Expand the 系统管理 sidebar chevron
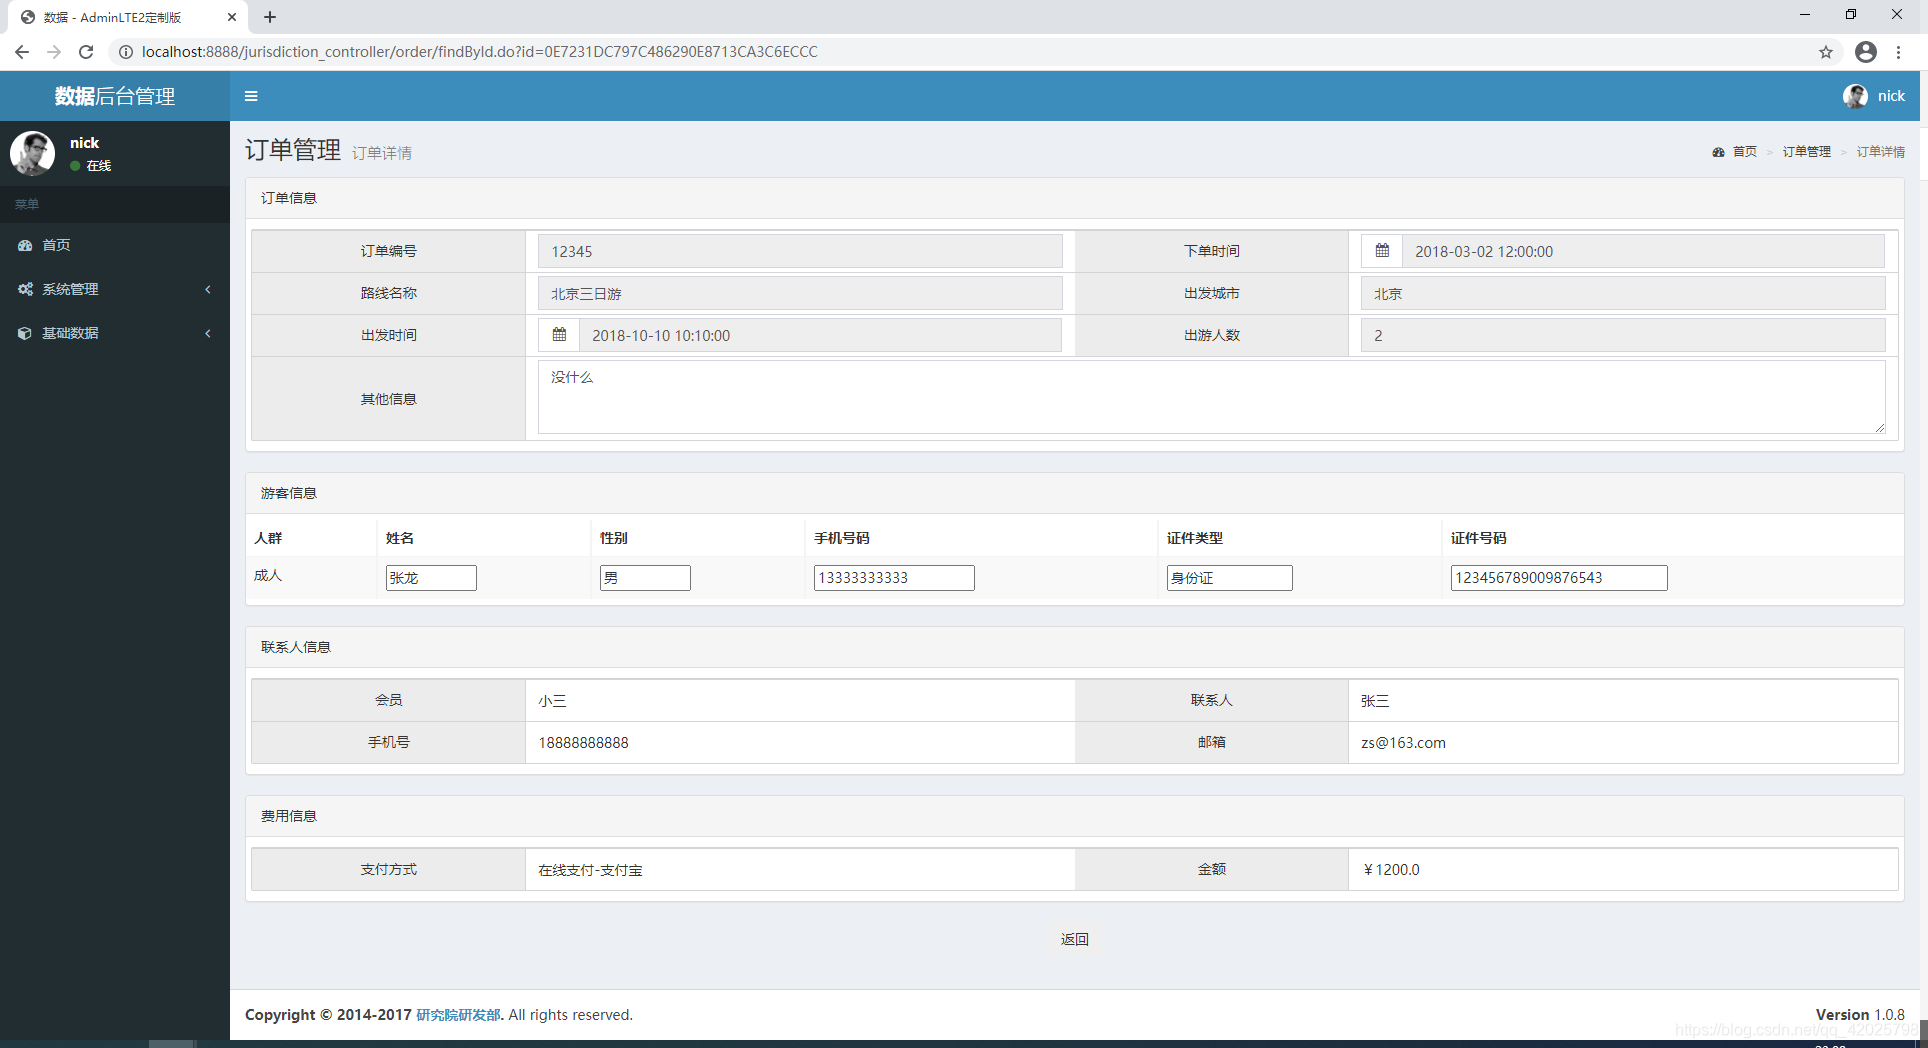 [x=208, y=289]
